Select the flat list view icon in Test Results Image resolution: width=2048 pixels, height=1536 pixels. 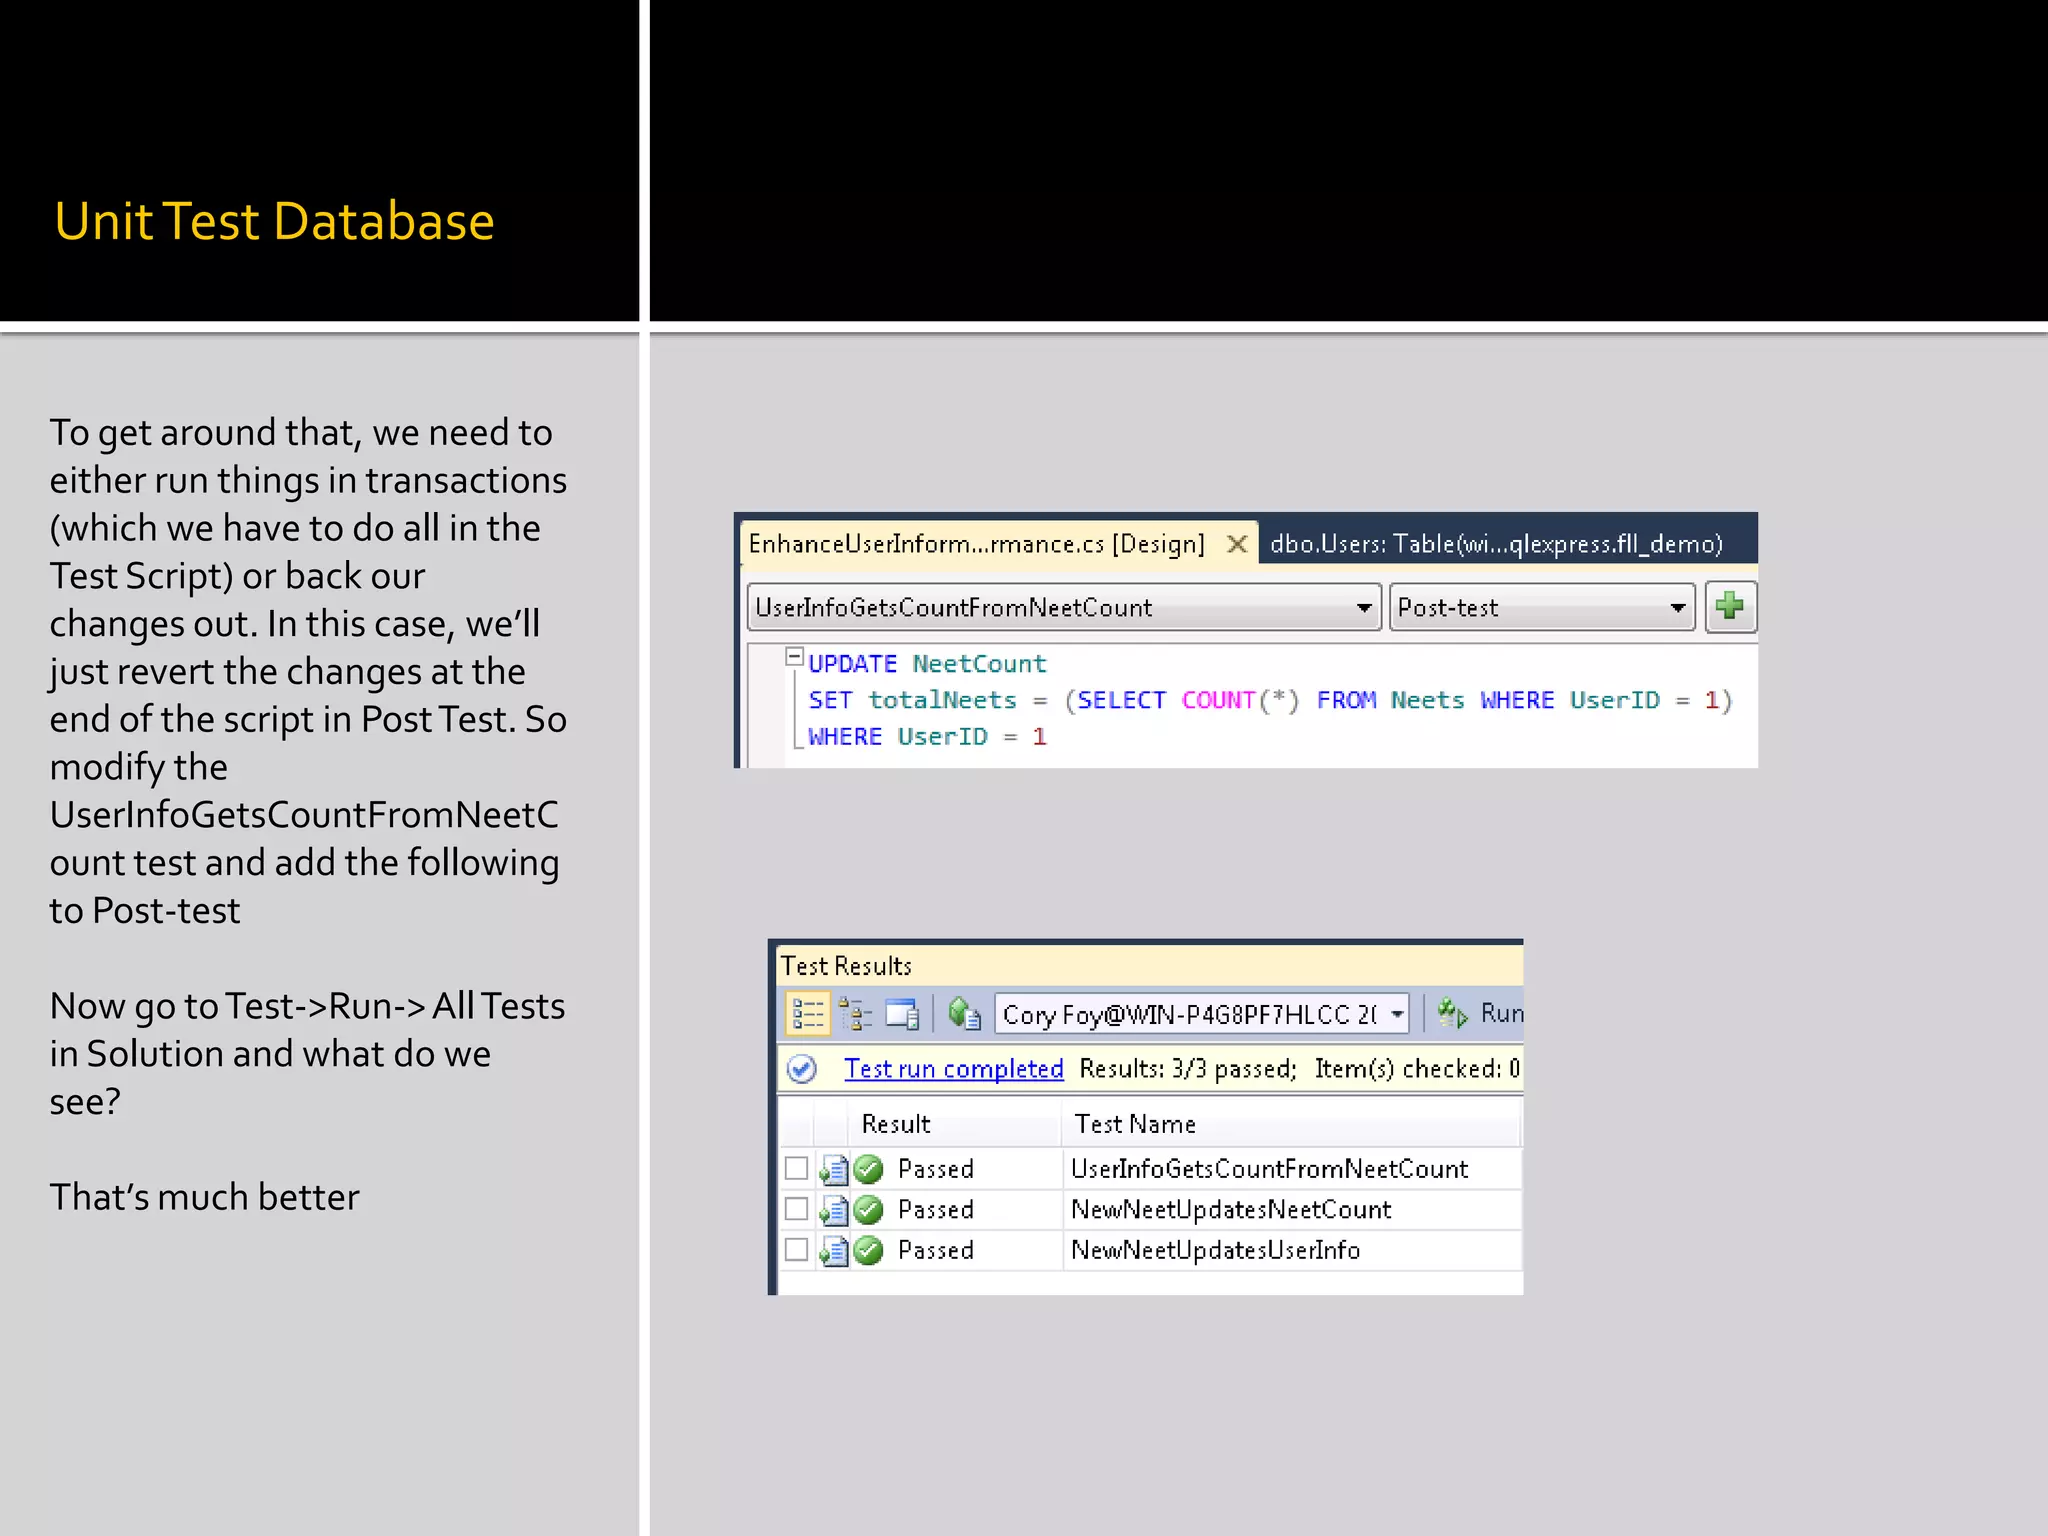pos(807,1013)
